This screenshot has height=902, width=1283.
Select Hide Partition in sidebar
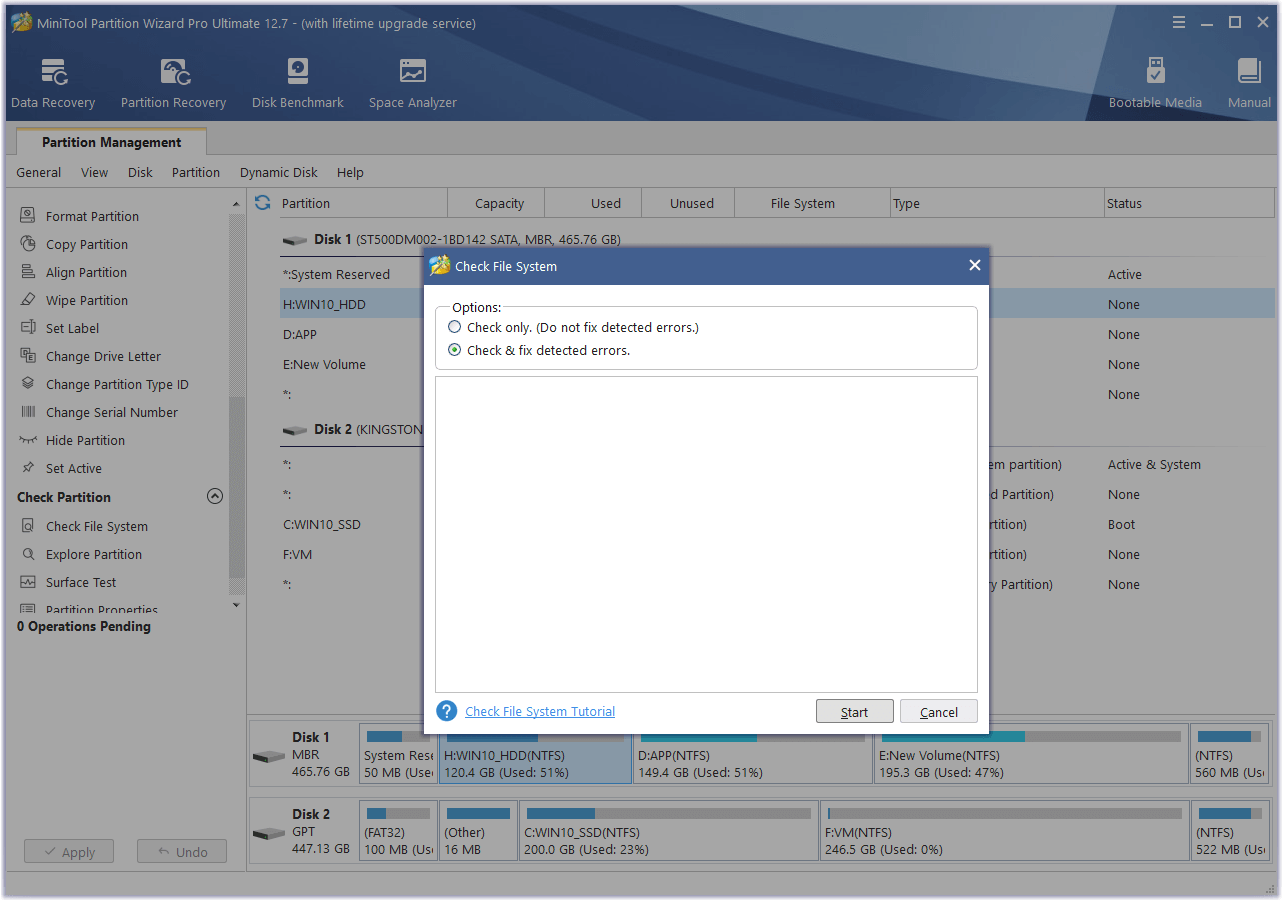[85, 440]
